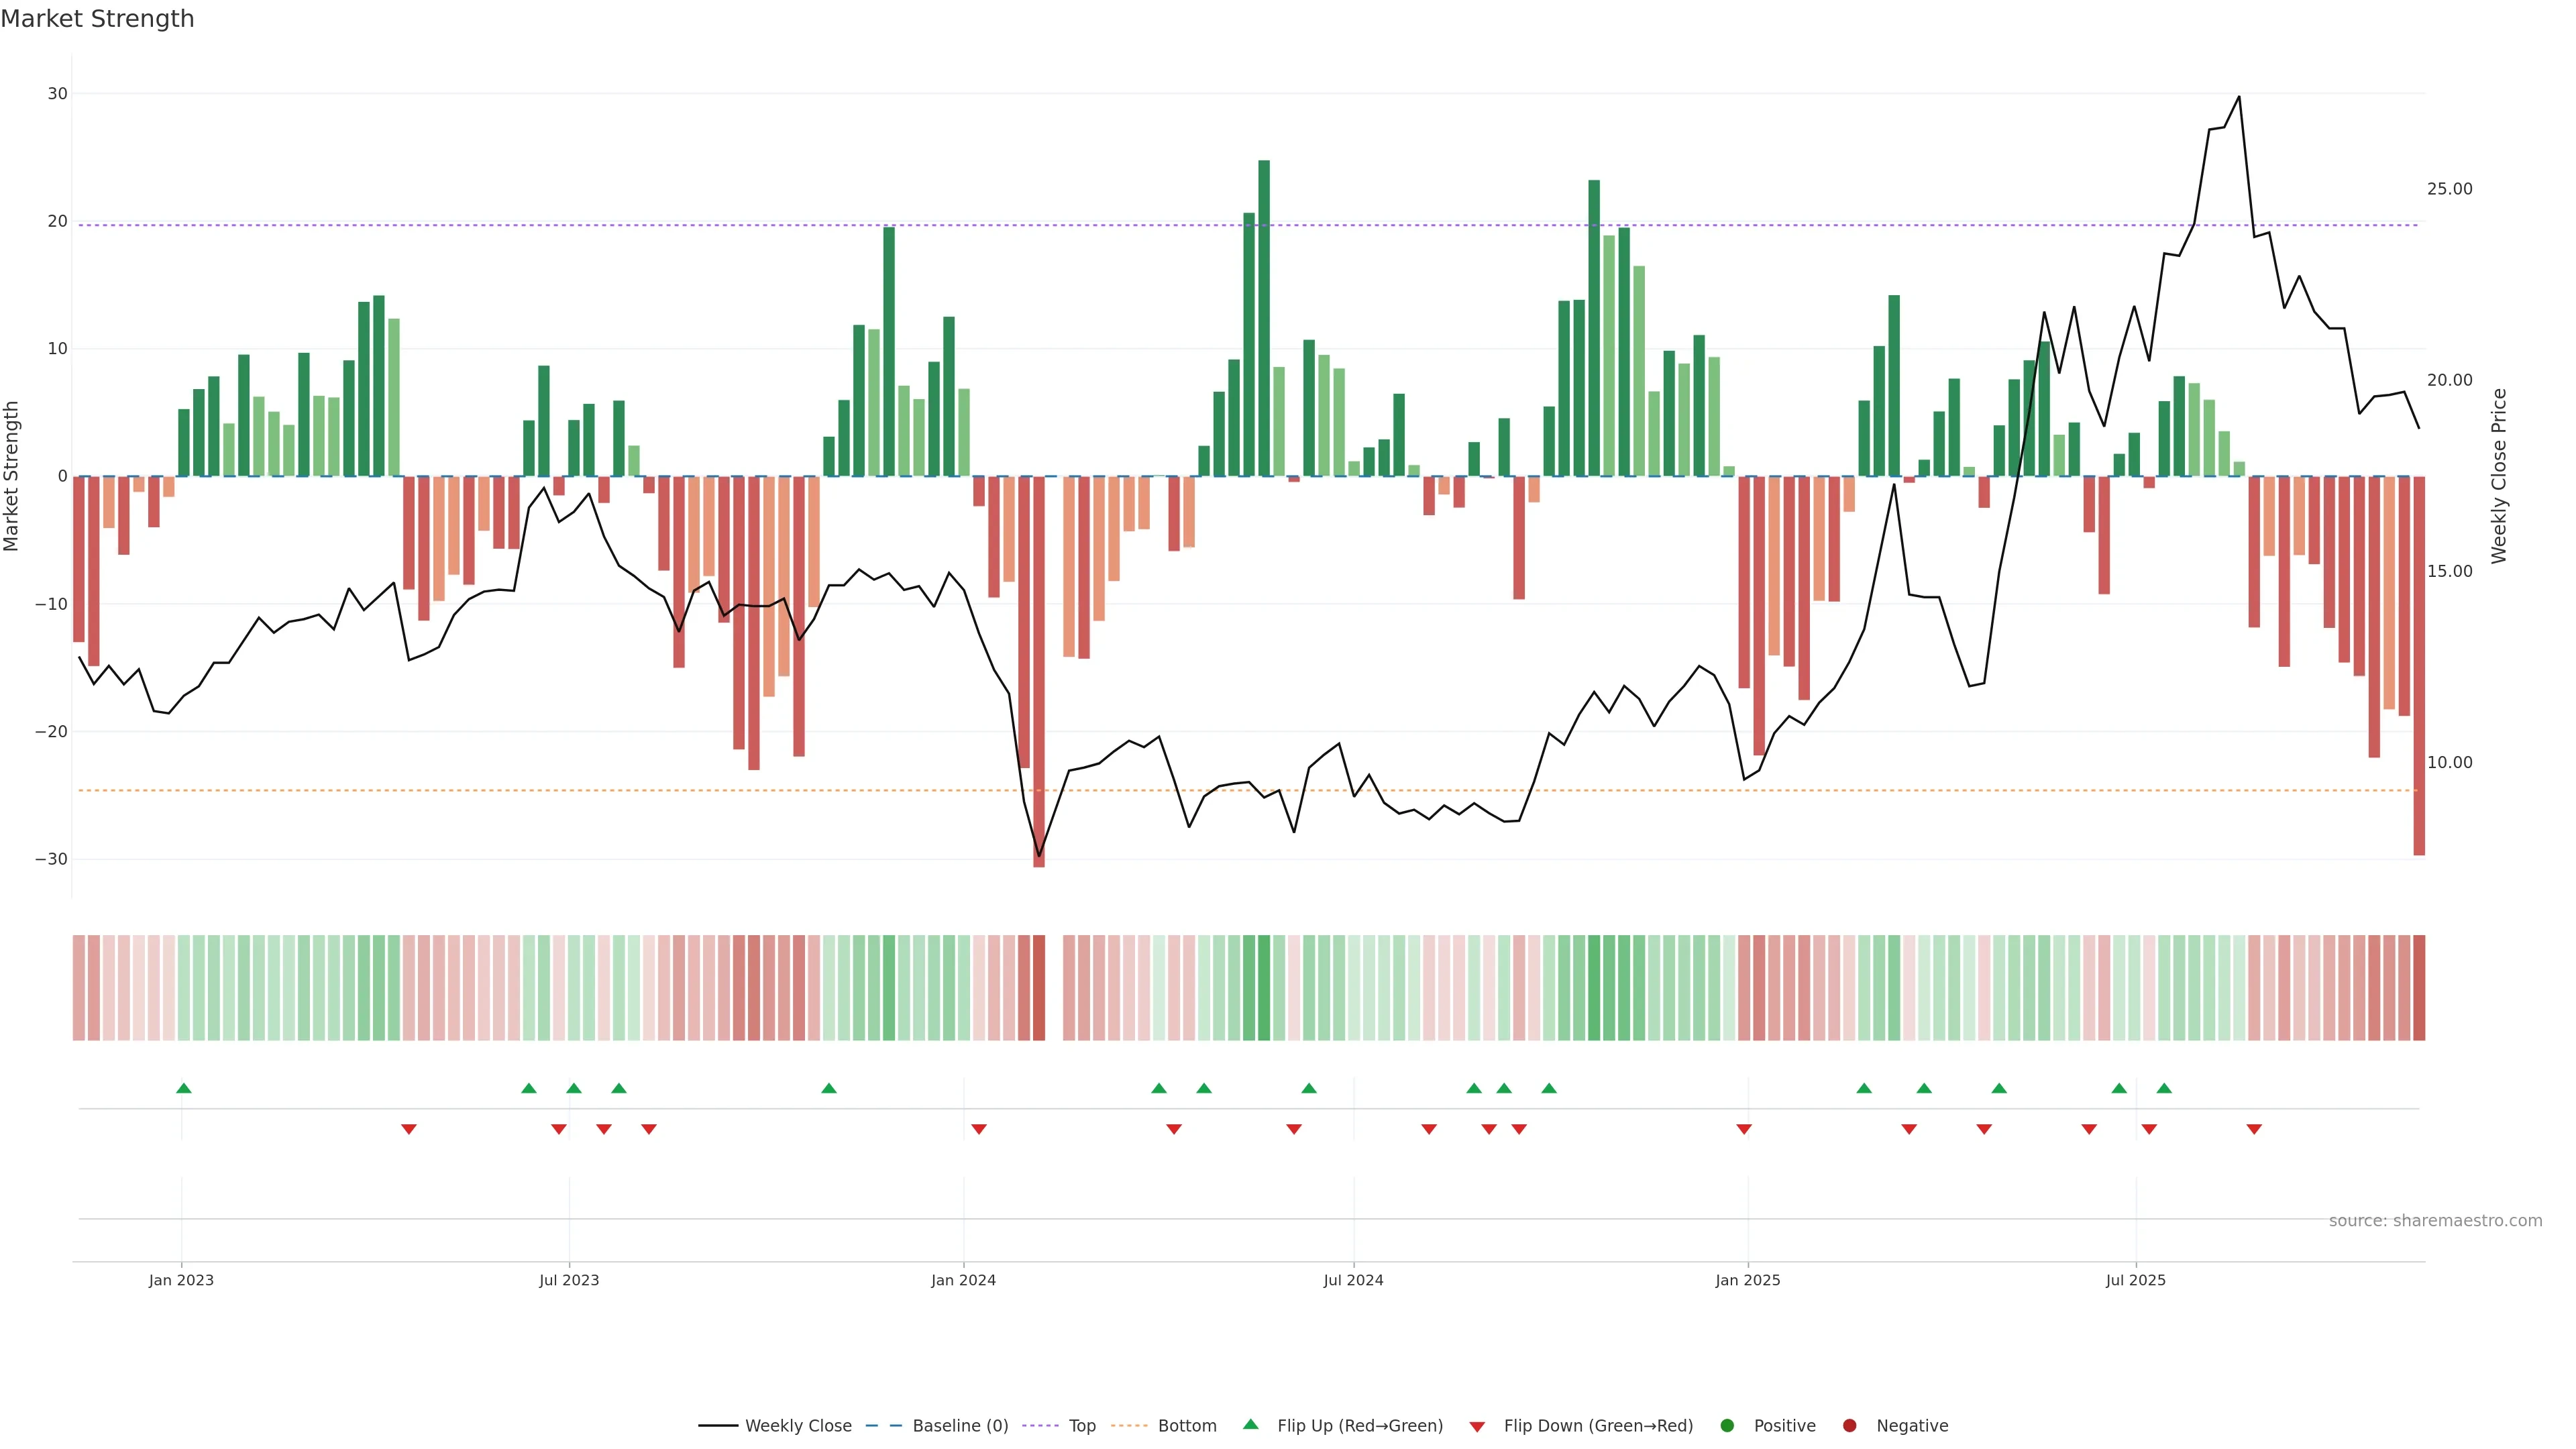Click the leftmost red flip-down triangle marker
Viewport: 2576px width, 1449px height.
(x=408, y=1129)
